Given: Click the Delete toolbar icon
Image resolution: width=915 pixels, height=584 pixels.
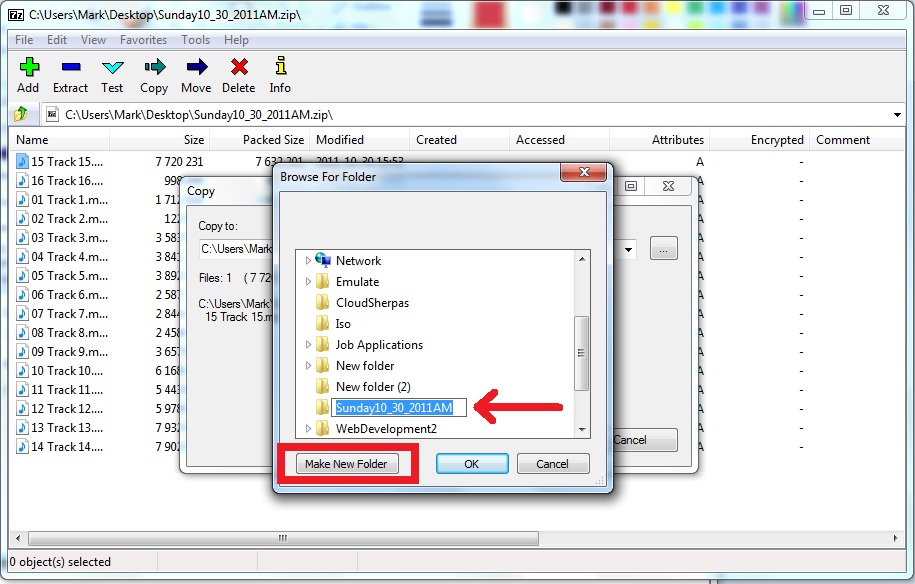Looking at the screenshot, I should click(238, 68).
